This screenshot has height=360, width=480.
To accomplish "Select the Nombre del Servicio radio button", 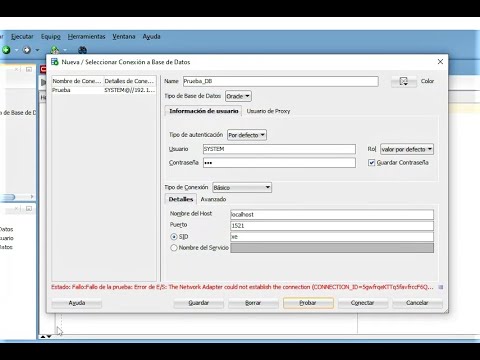I will tap(174, 248).
